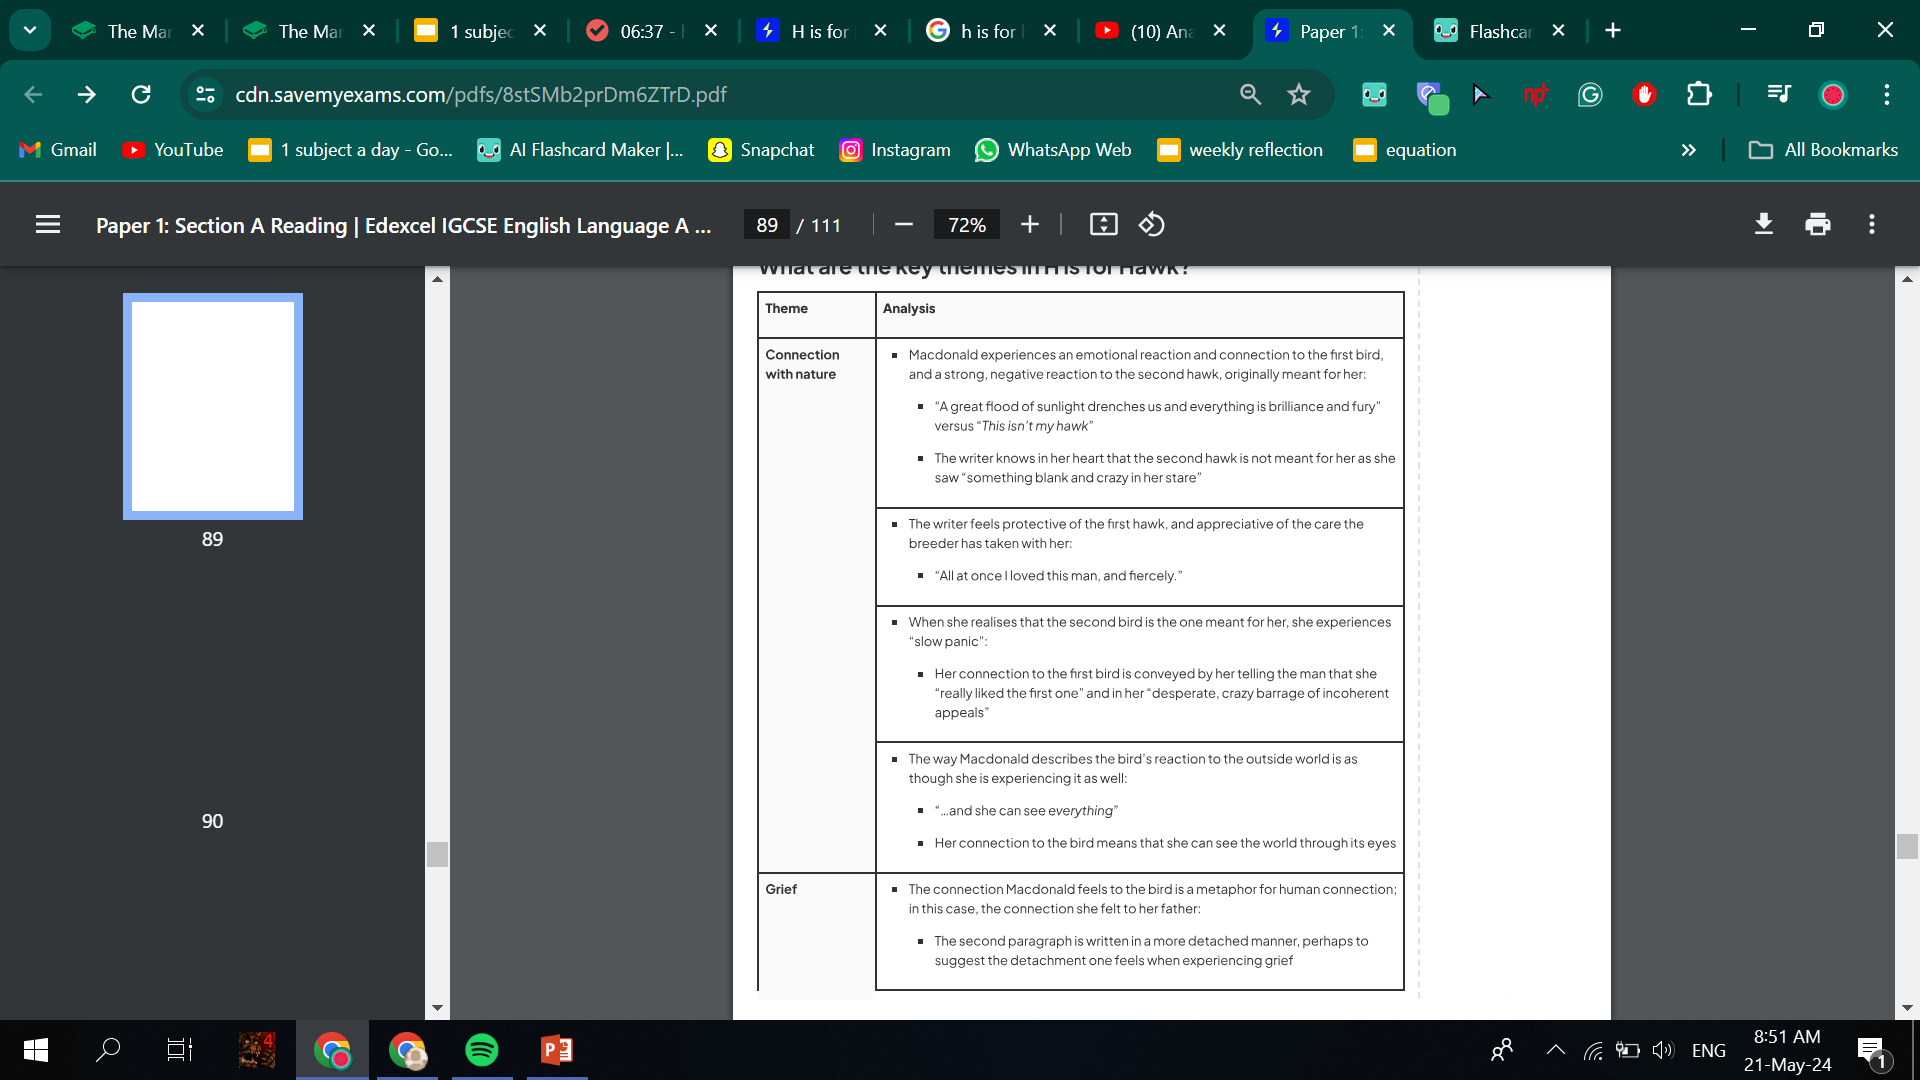Edit the 72% zoom level field

pos(967,225)
